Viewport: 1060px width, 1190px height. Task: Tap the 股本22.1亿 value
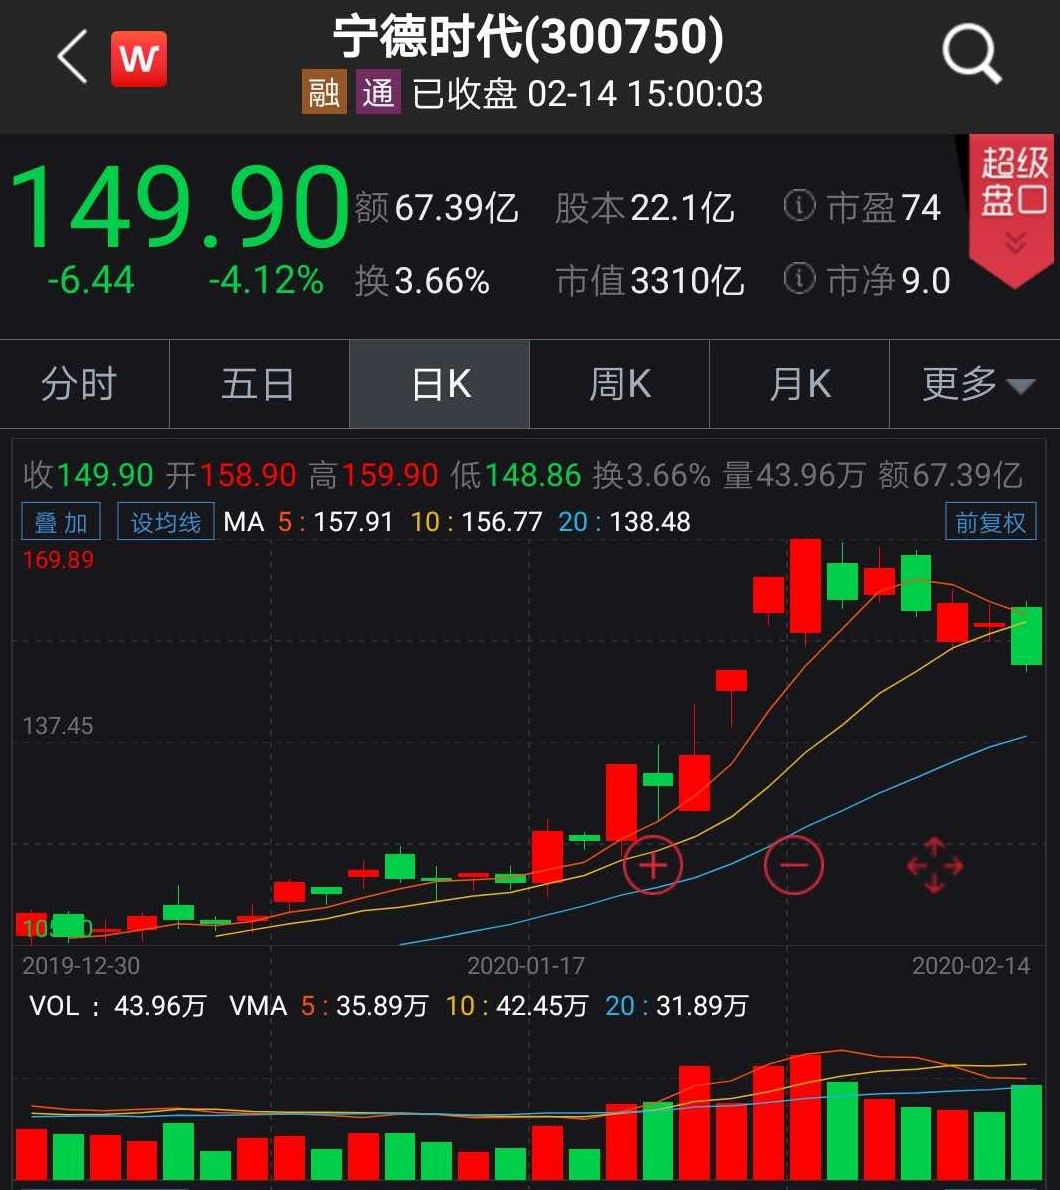click(644, 208)
